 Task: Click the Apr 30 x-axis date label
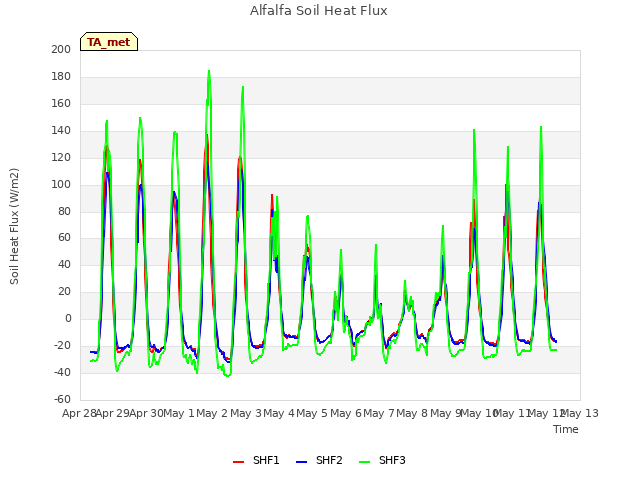[x=147, y=413]
